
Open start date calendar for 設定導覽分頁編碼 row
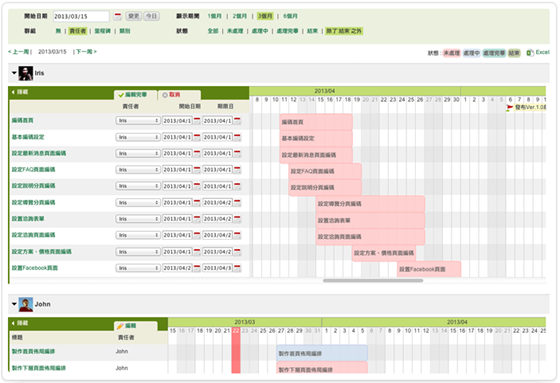(197, 203)
